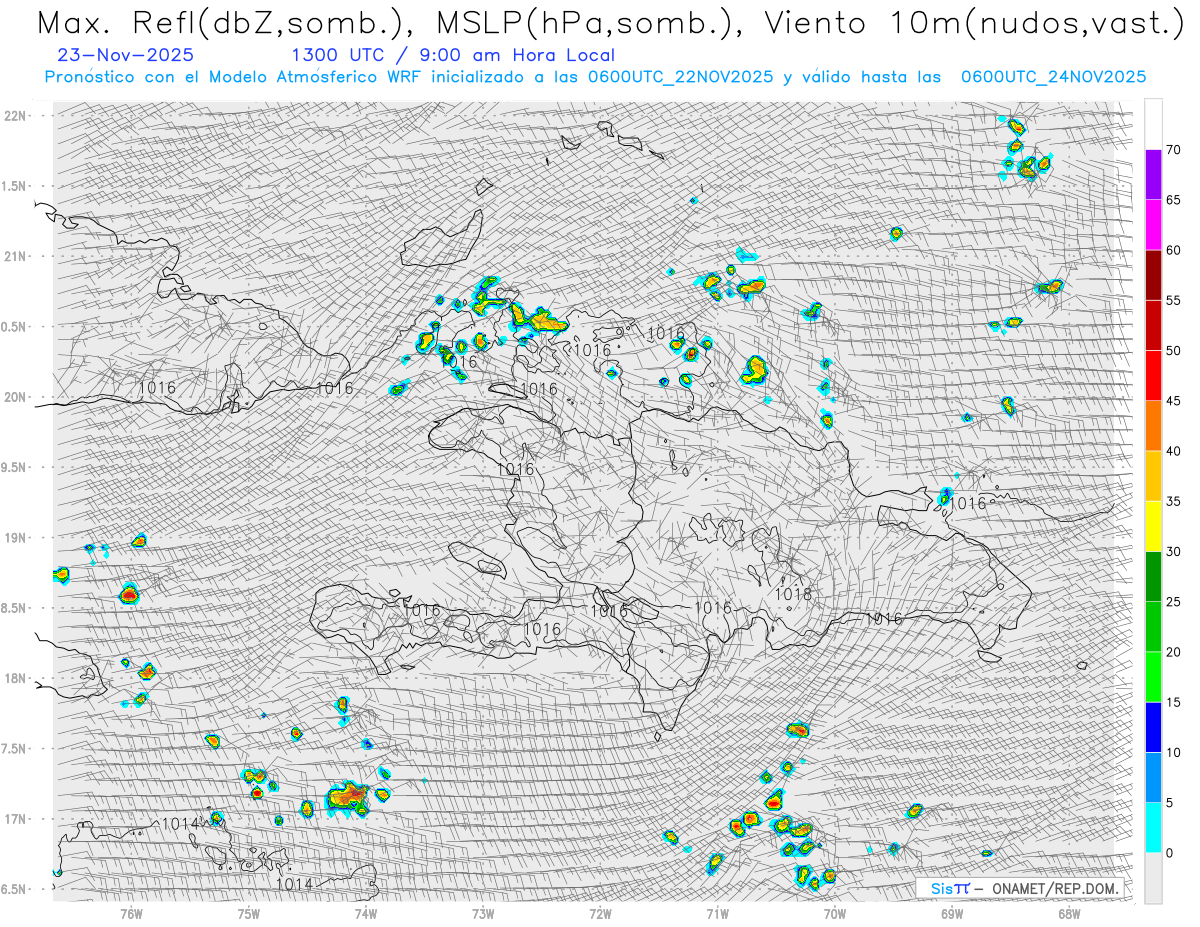Click the '55' value on the color scale

(1173, 301)
